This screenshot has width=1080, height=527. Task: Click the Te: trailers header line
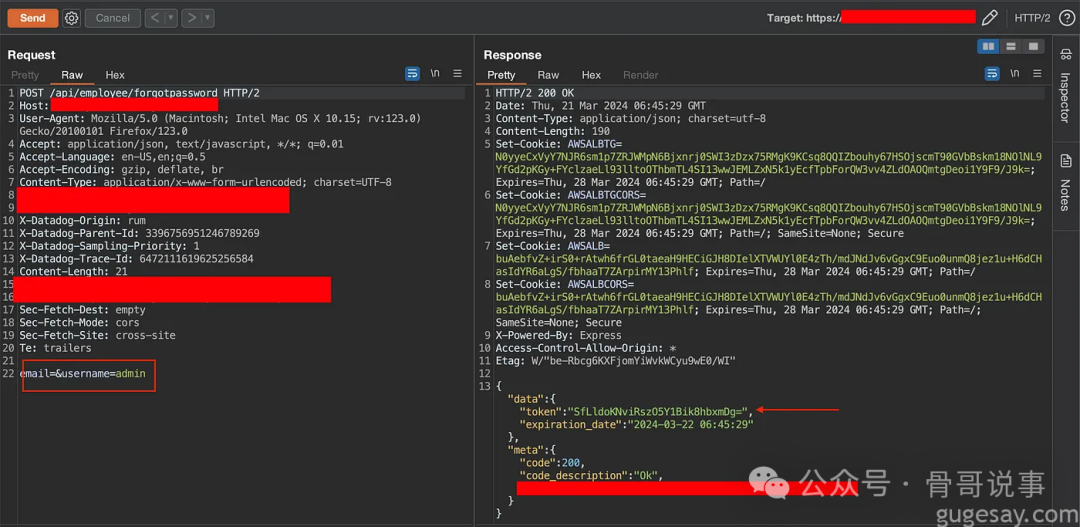coord(55,348)
